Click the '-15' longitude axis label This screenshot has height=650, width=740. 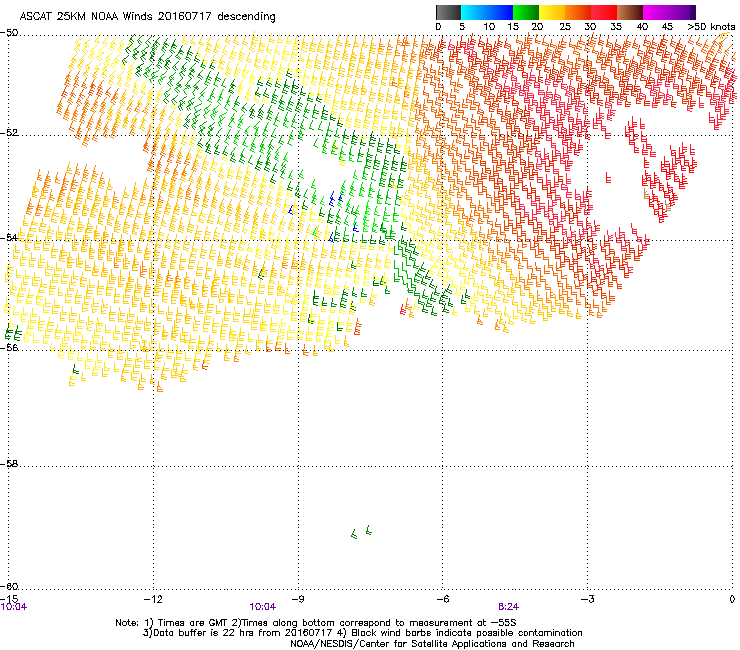(x=10, y=599)
